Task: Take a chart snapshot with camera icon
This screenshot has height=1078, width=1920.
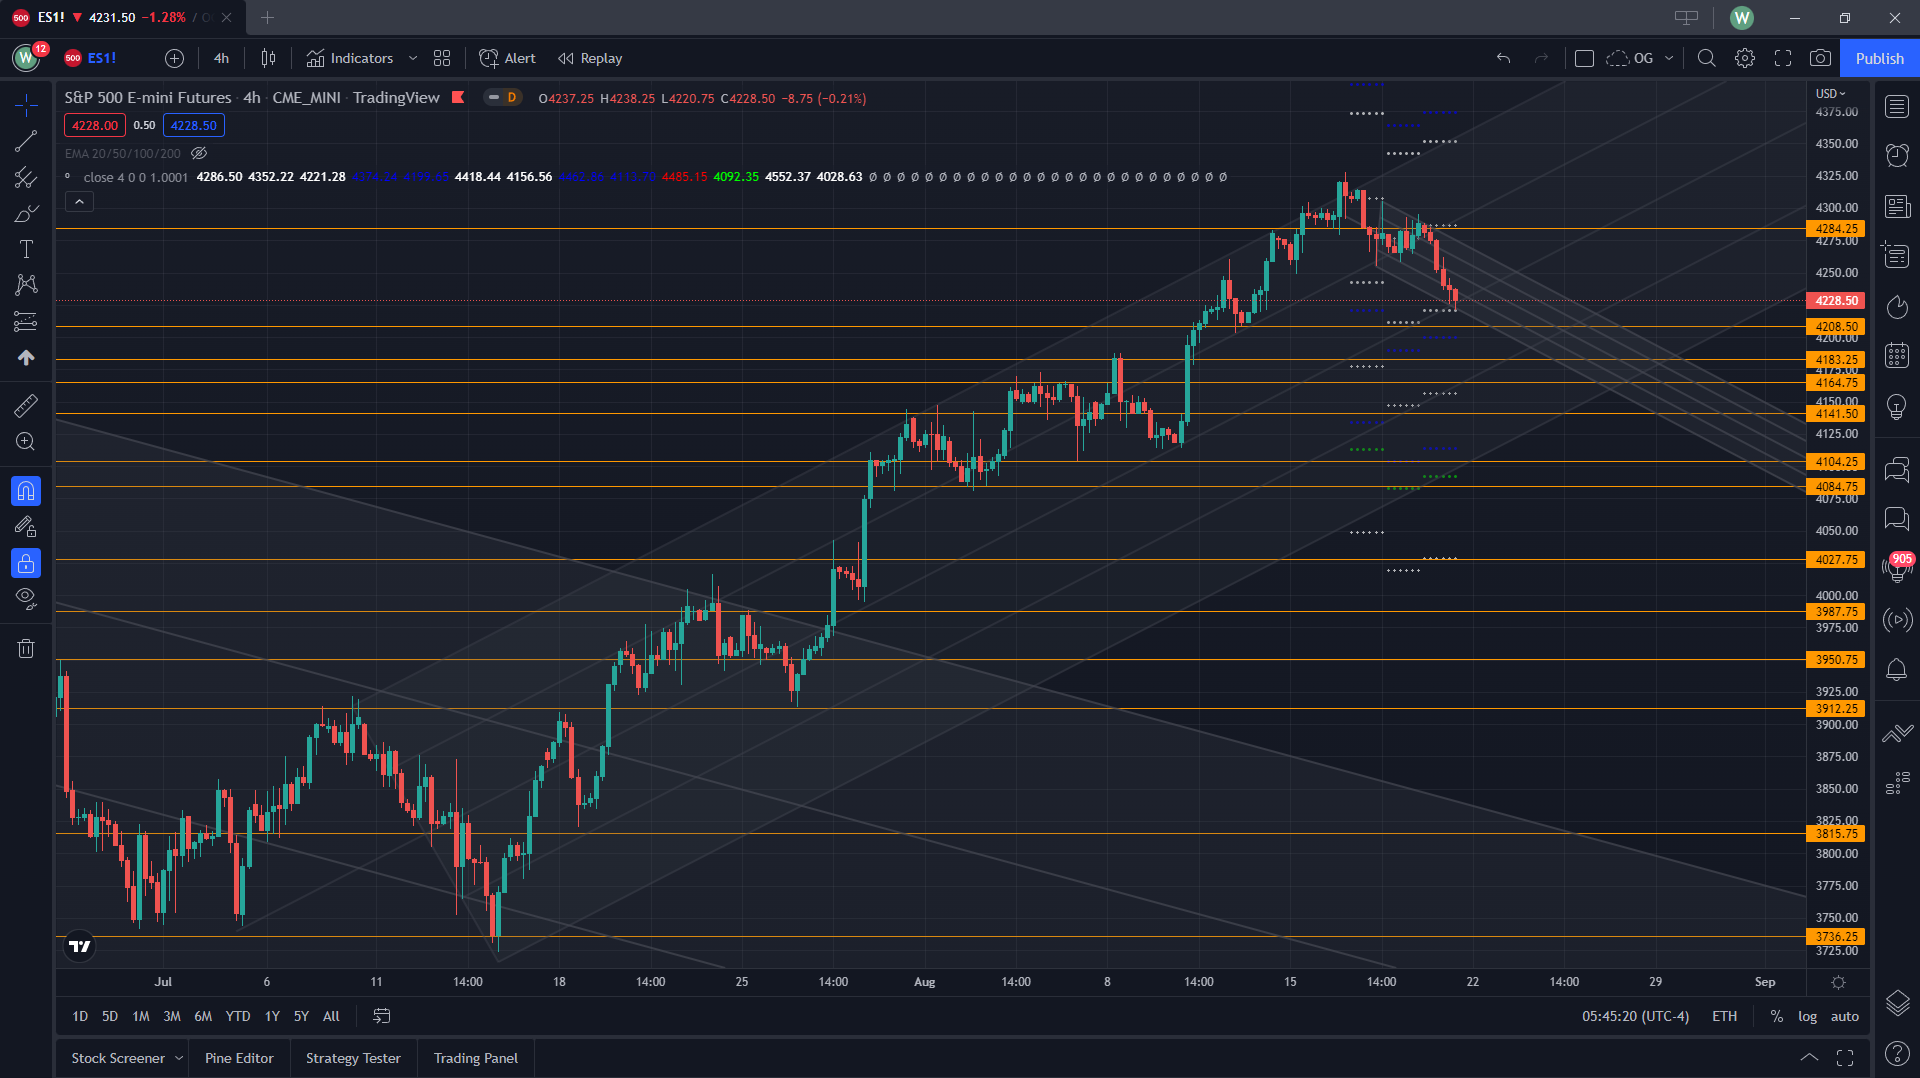Action: (x=1821, y=58)
